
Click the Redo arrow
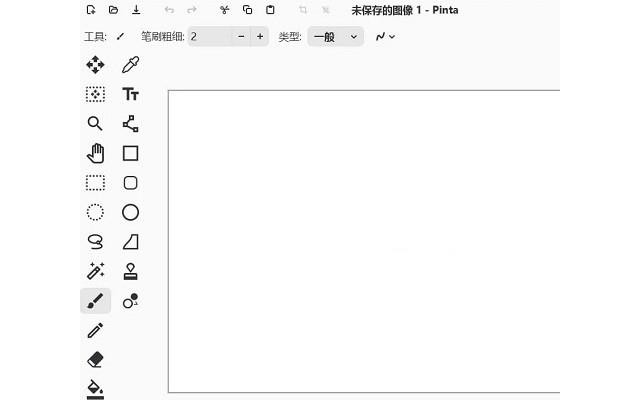(191, 10)
